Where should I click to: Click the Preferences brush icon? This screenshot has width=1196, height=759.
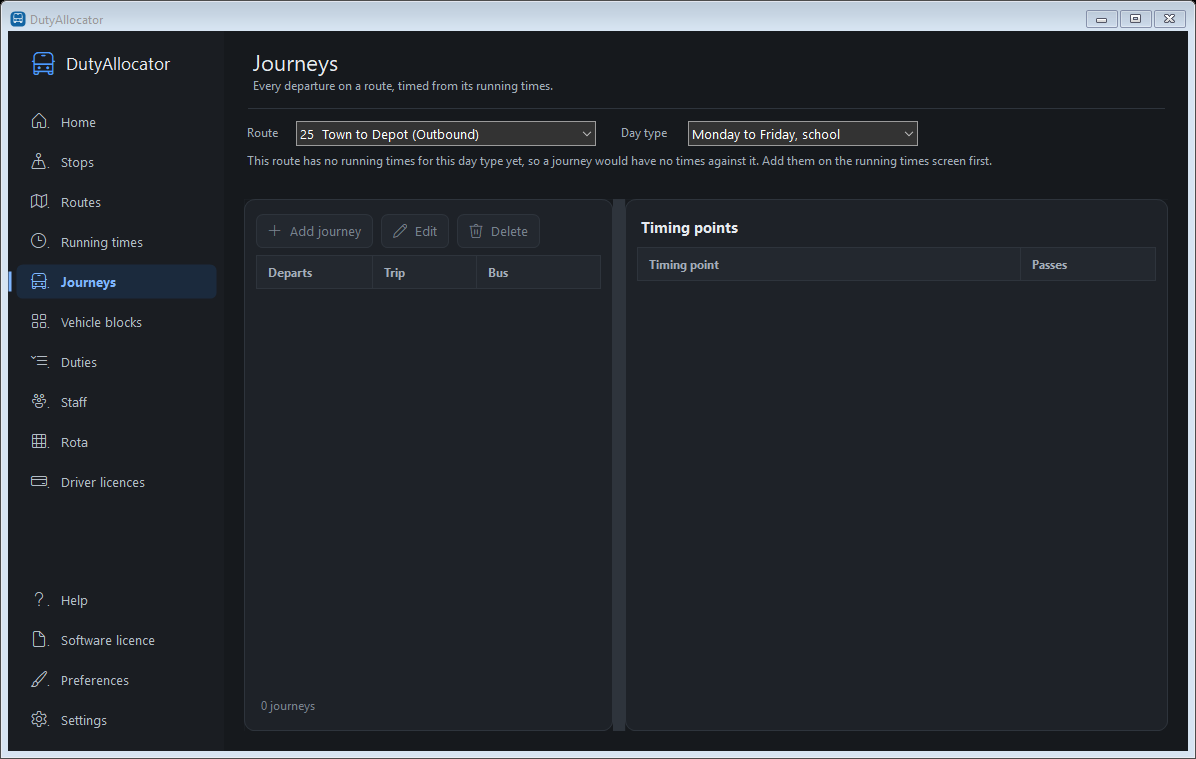[40, 680]
